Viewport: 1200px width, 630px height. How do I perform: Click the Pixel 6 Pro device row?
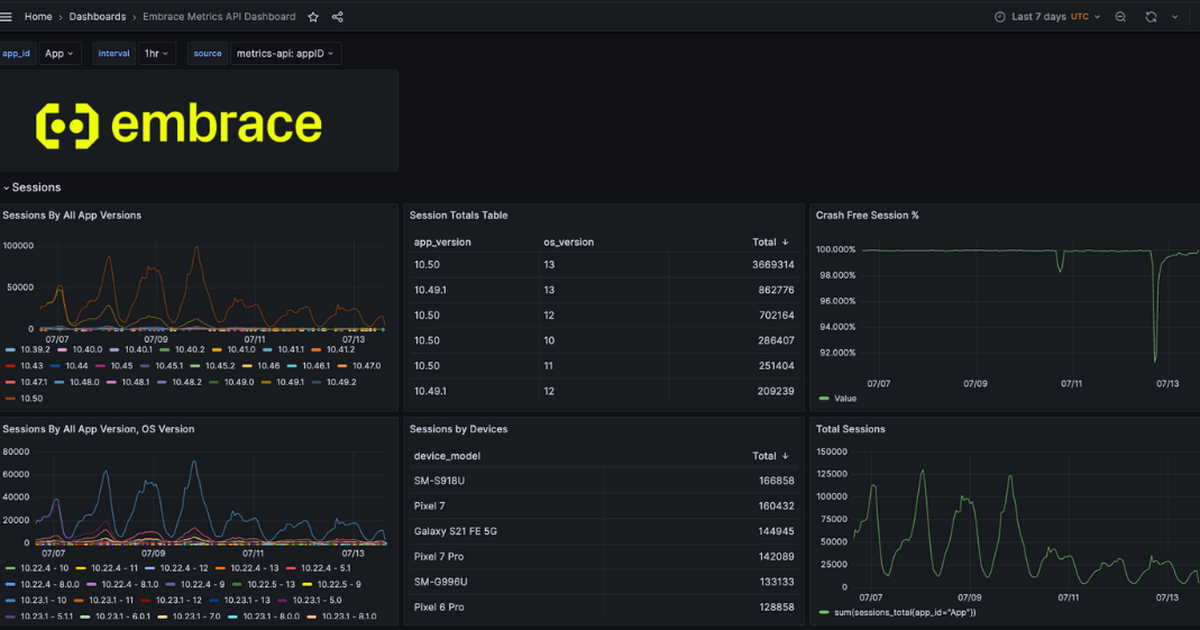pyautogui.click(x=602, y=607)
